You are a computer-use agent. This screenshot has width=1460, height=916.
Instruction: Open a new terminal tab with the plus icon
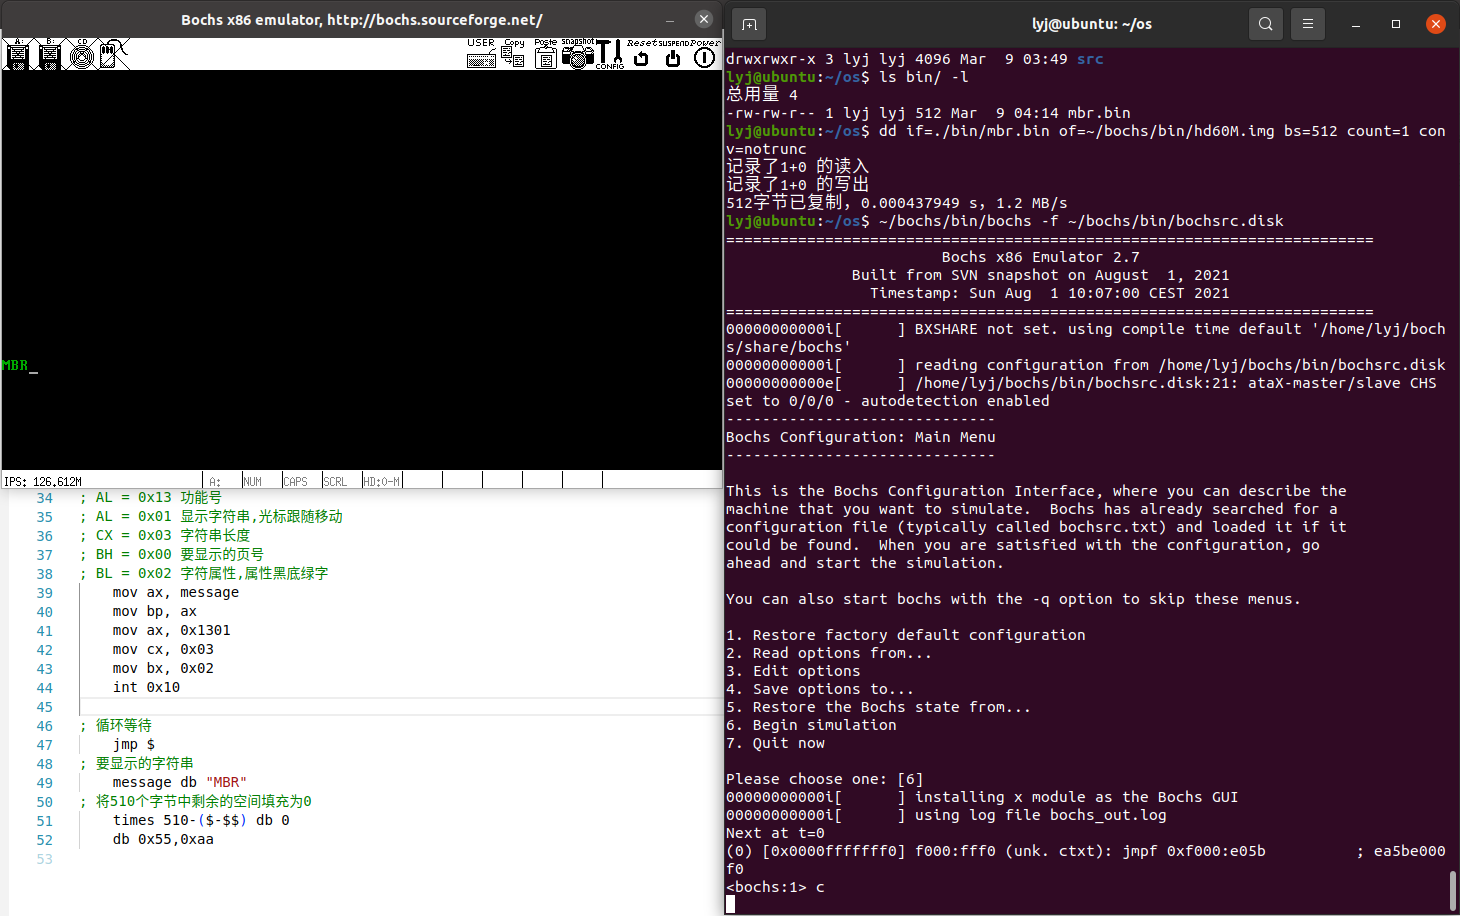point(749,24)
